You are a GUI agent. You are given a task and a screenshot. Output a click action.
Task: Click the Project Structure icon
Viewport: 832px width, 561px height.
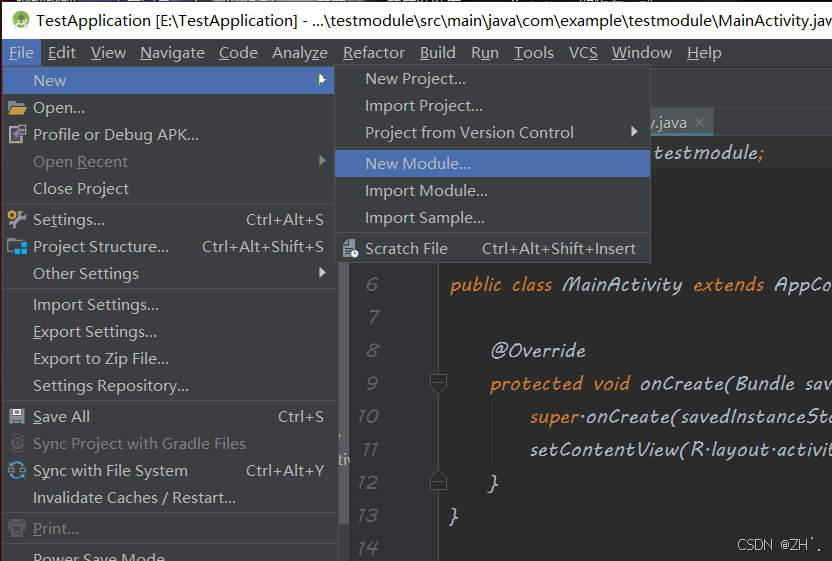click(17, 246)
